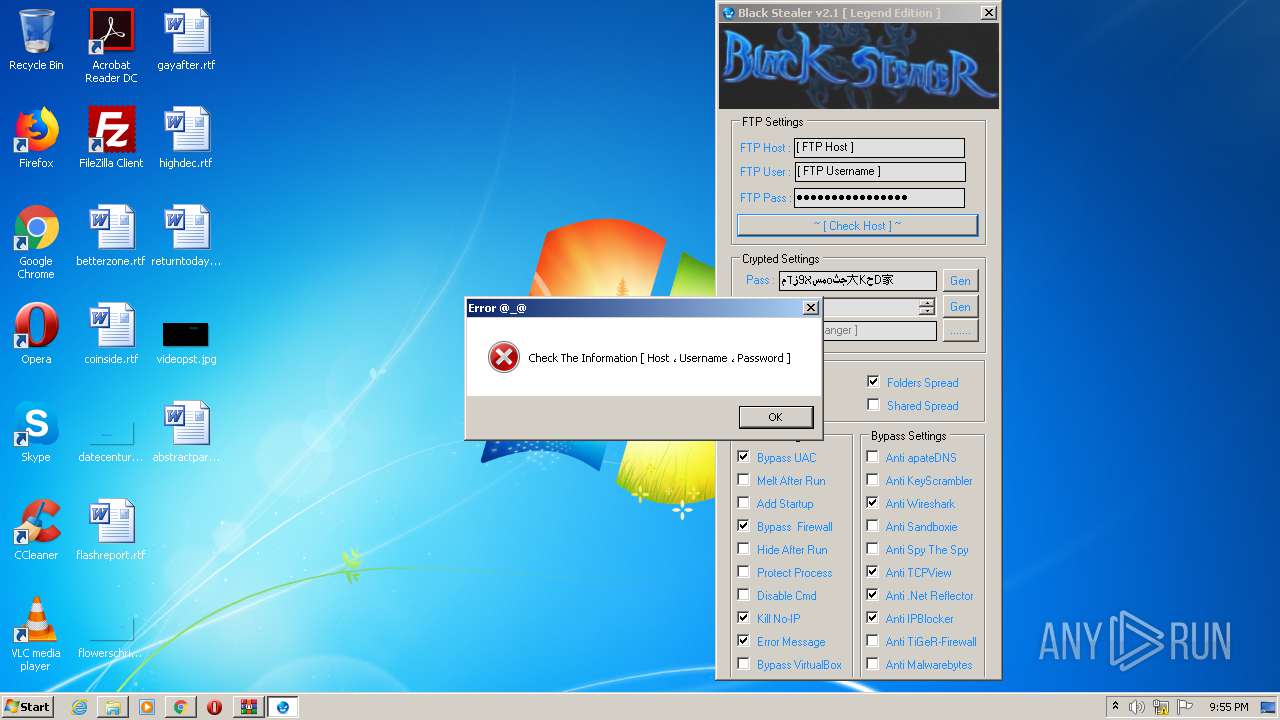Focus the Crypted Settings Pass field
Viewport: 1280px width, 720px height.
tap(858, 281)
